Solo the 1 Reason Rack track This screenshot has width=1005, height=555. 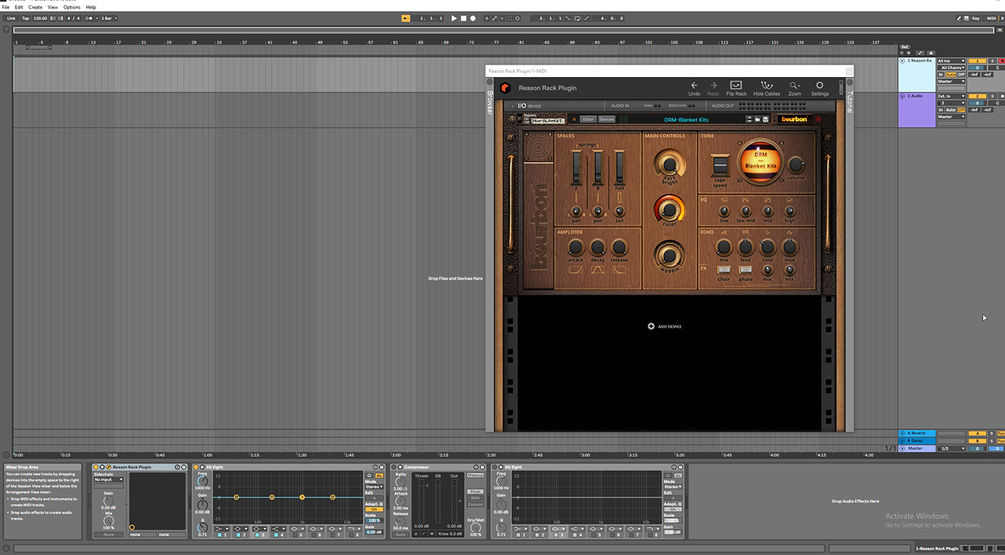[992, 61]
